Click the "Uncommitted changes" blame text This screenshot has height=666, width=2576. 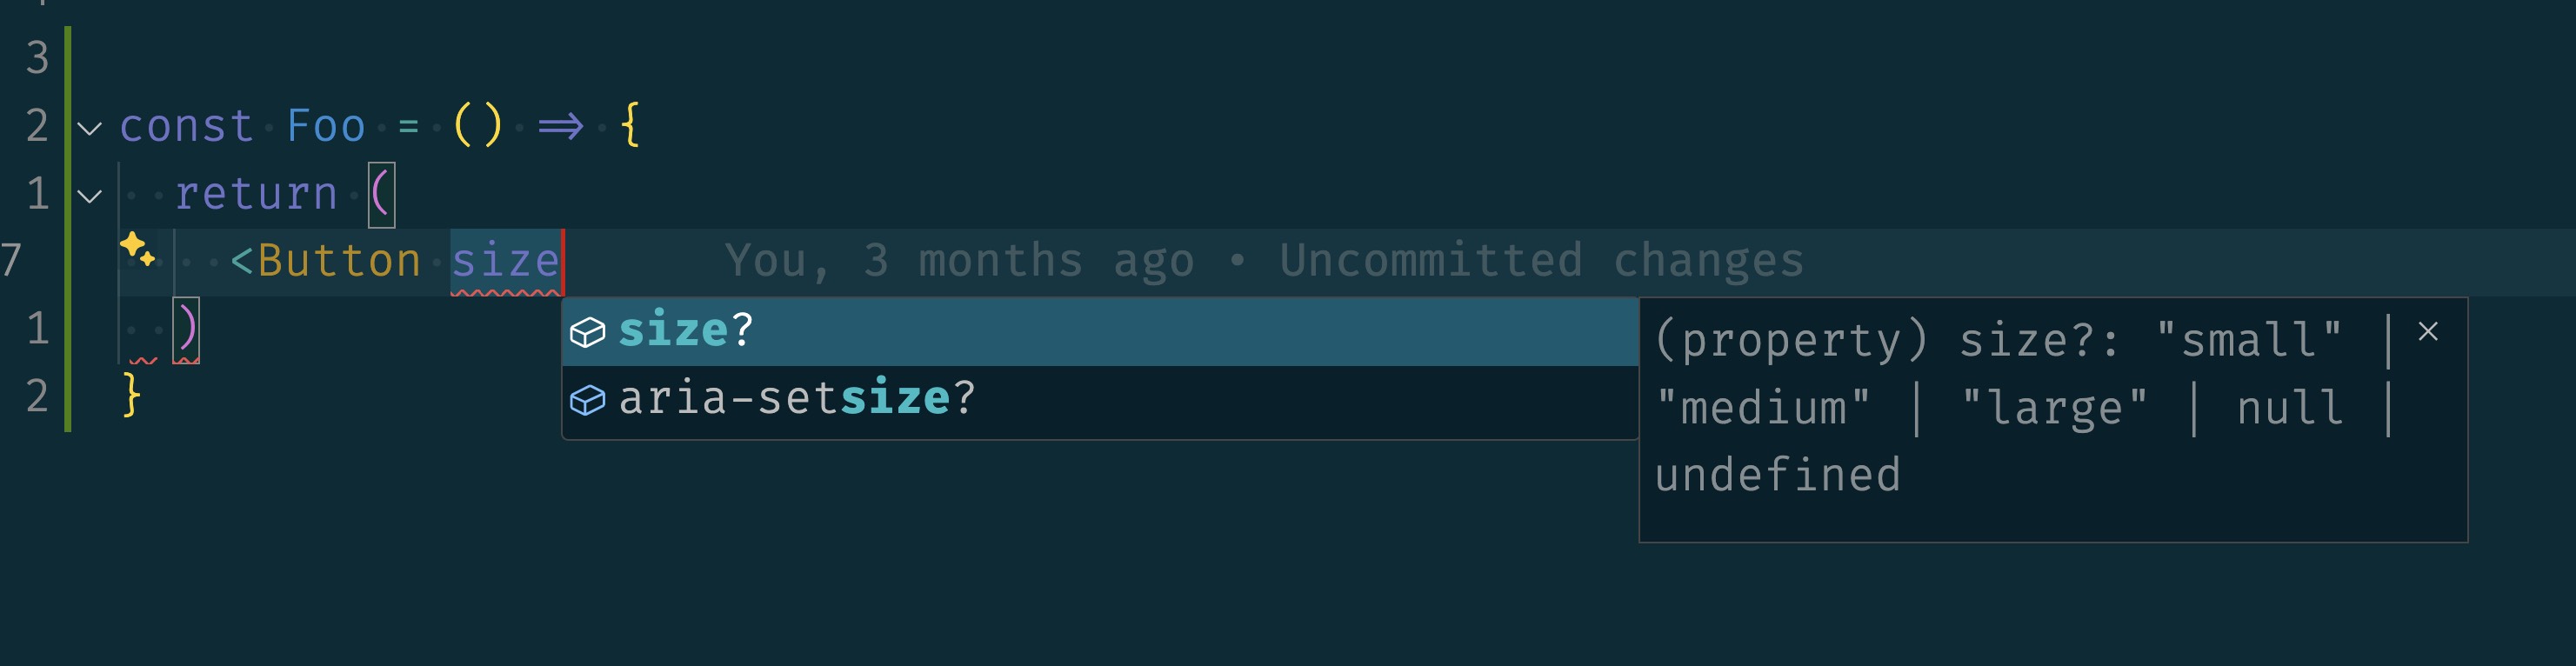point(1541,261)
